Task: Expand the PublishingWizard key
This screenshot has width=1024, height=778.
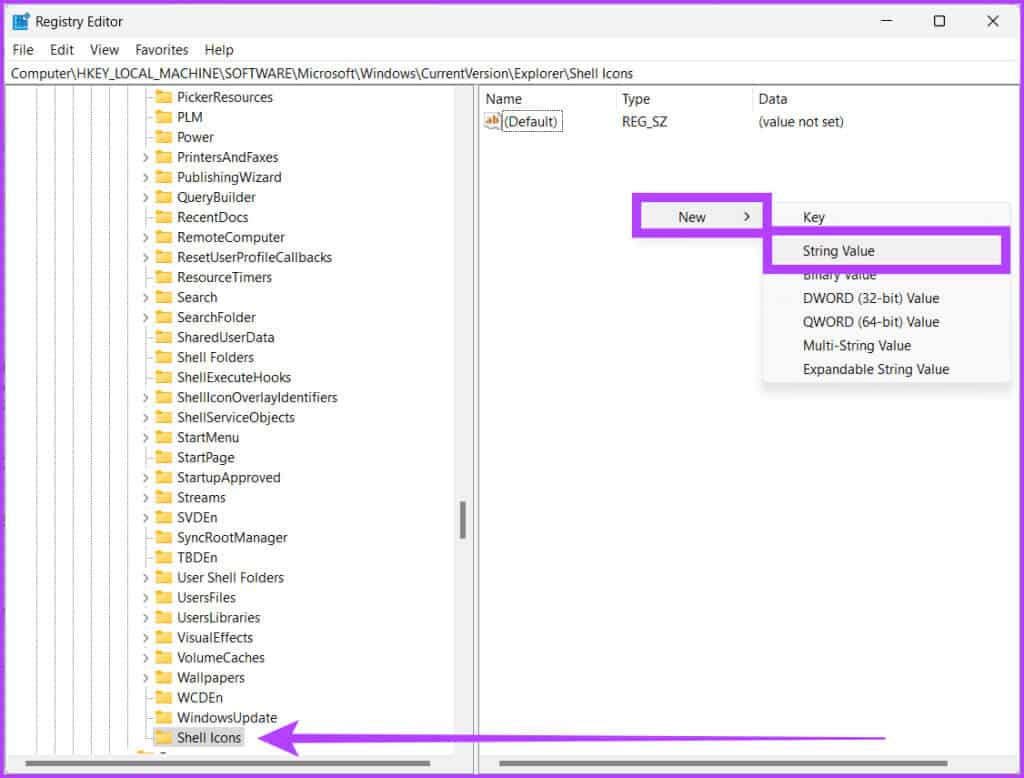Action: pyautogui.click(x=146, y=178)
